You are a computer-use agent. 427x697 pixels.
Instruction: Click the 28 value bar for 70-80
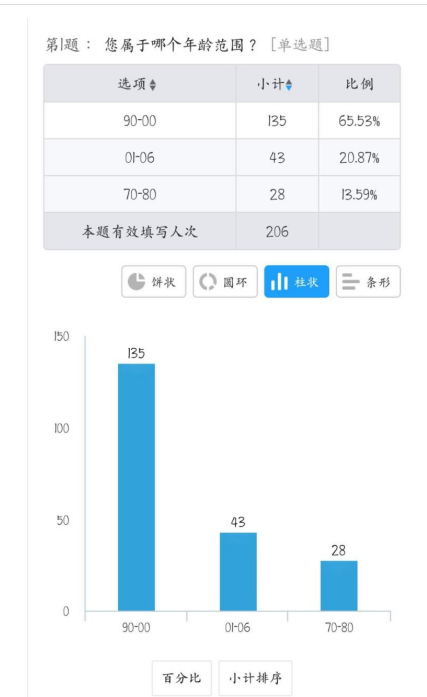[x=339, y=585]
